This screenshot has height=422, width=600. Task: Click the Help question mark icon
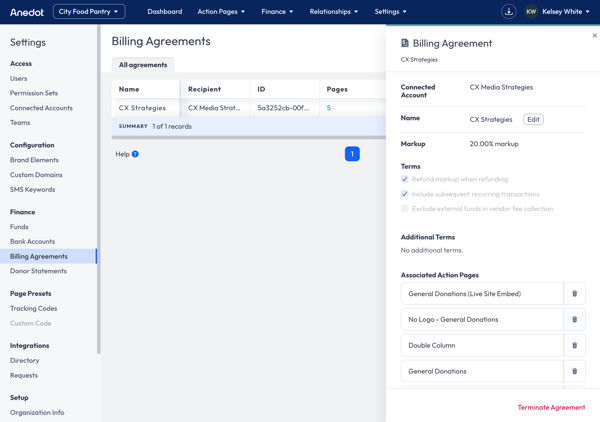(x=135, y=154)
